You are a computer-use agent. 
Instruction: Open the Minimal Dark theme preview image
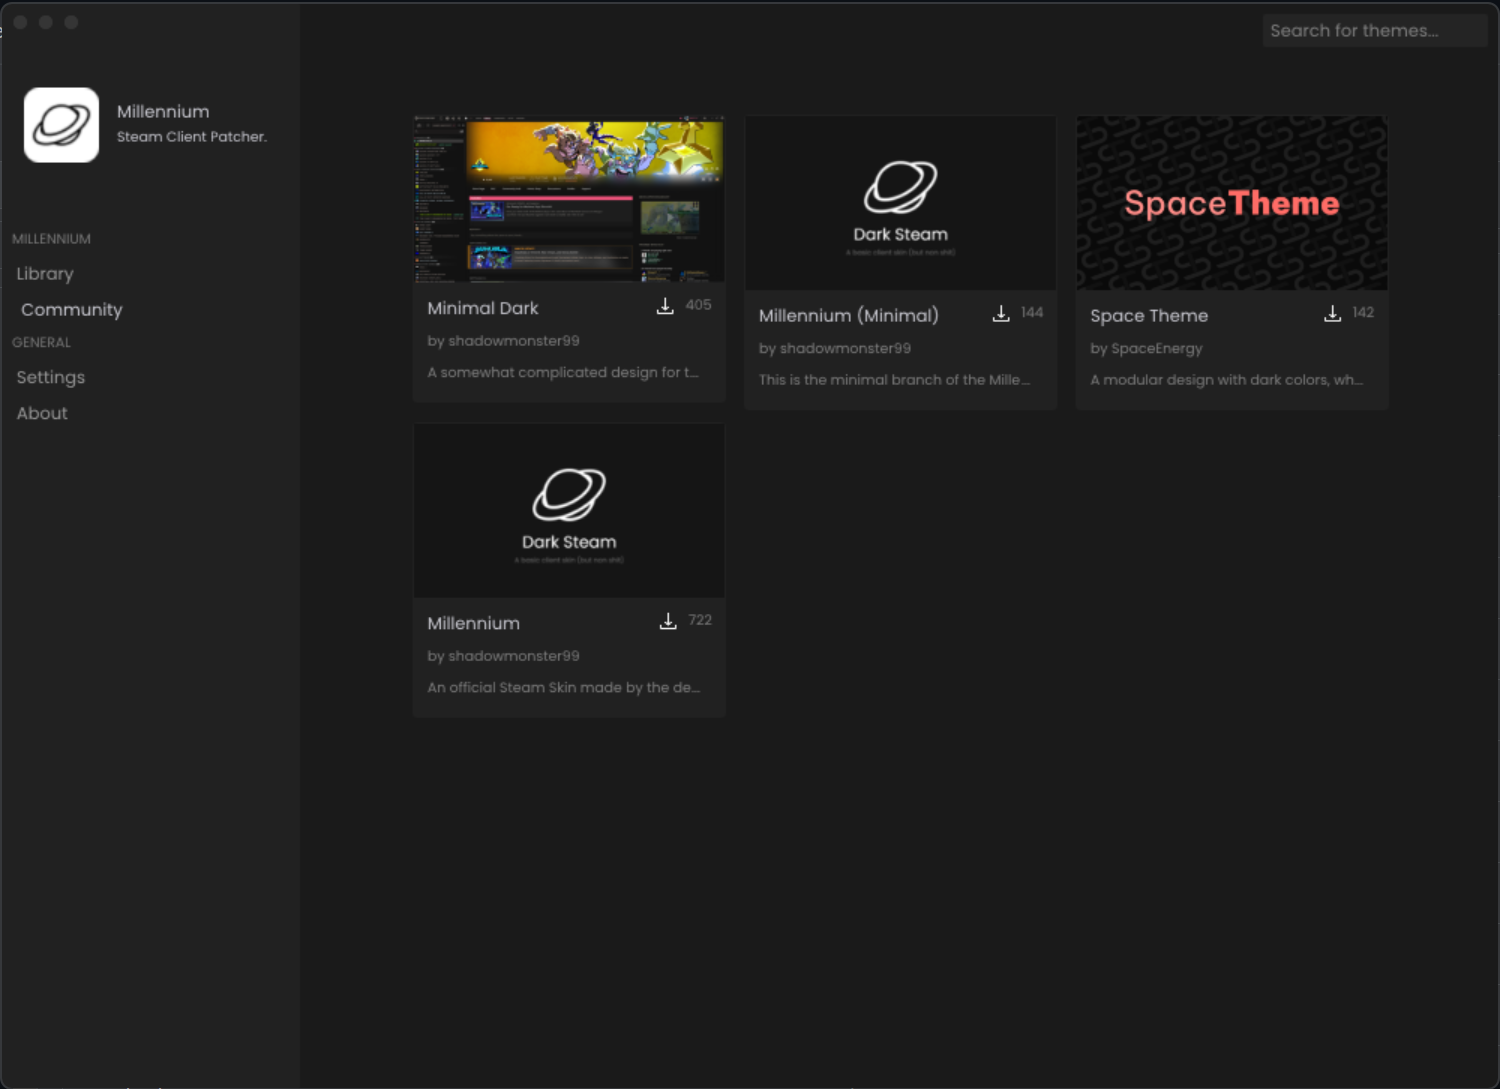click(x=569, y=199)
